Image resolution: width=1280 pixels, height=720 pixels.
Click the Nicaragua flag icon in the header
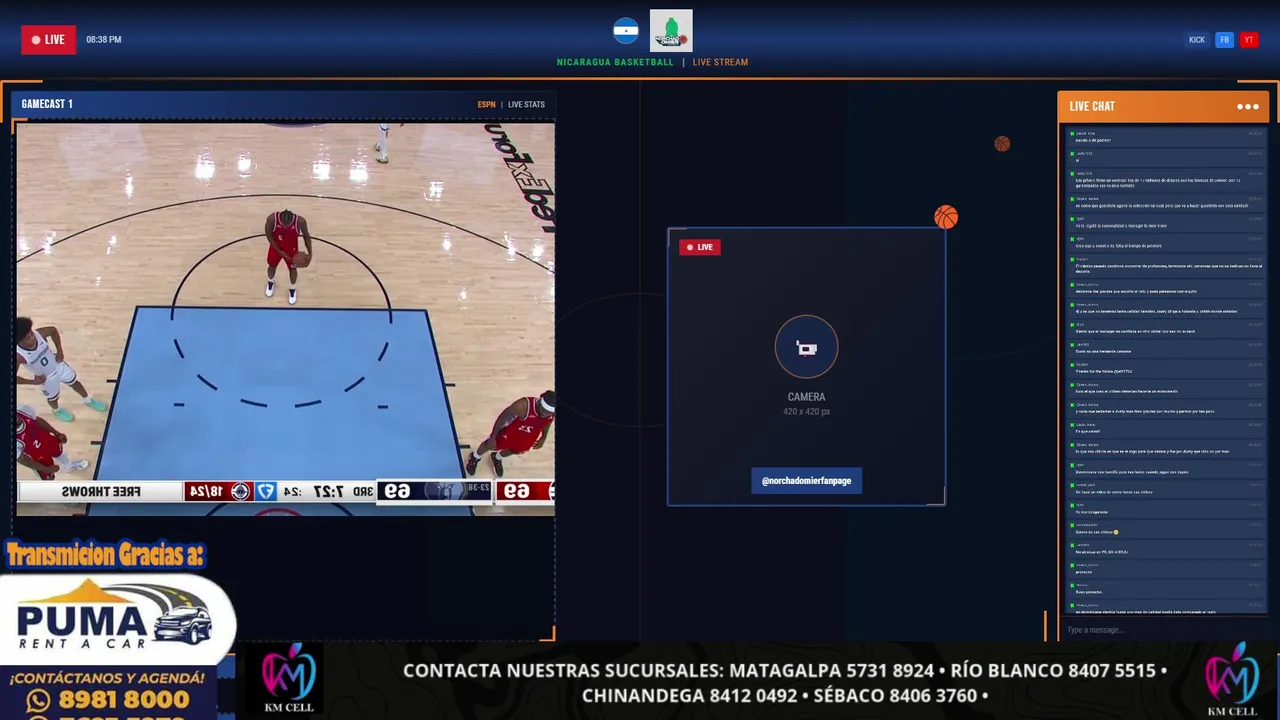click(626, 31)
